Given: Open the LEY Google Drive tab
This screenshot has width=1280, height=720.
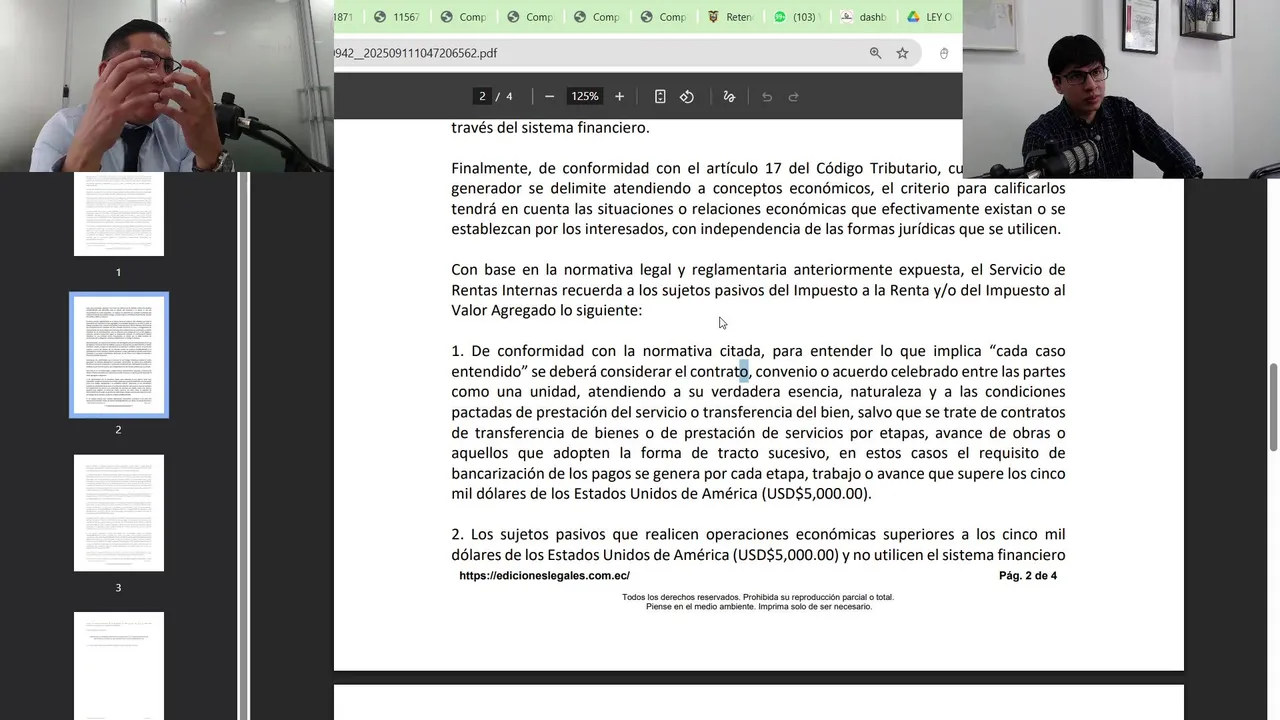Looking at the screenshot, I should pyautogui.click(x=929, y=17).
